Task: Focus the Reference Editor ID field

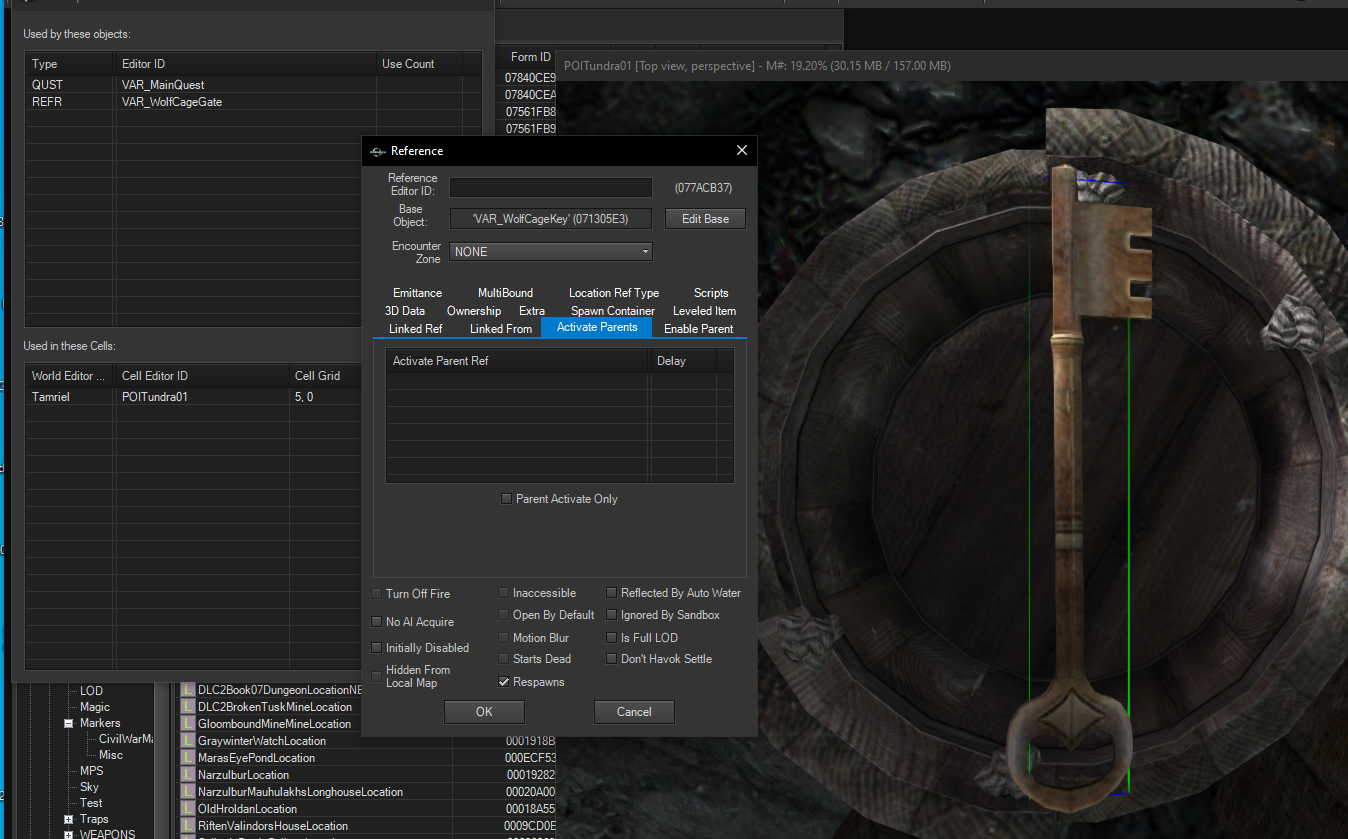Action: [x=551, y=187]
